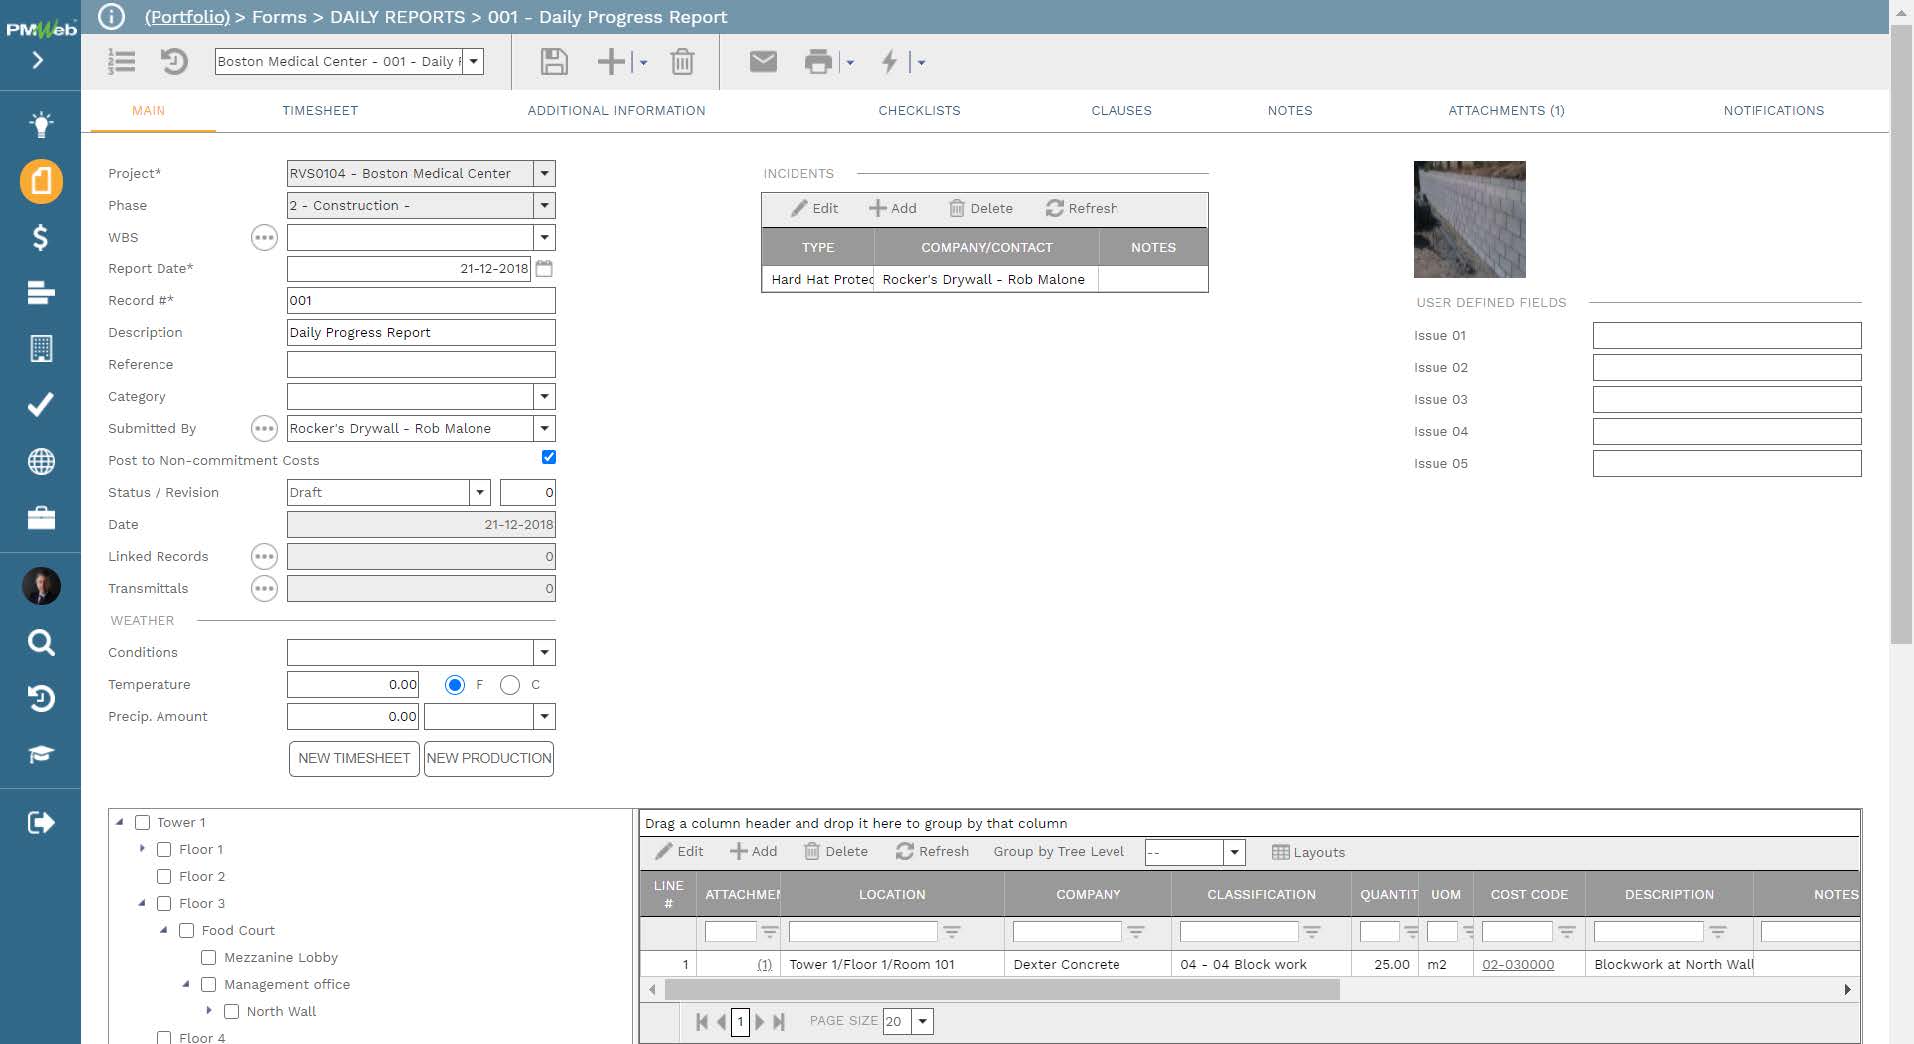Viewport: 1914px width, 1044px height.
Task: Click the lightning workflow icon in toolbar
Action: 890,61
